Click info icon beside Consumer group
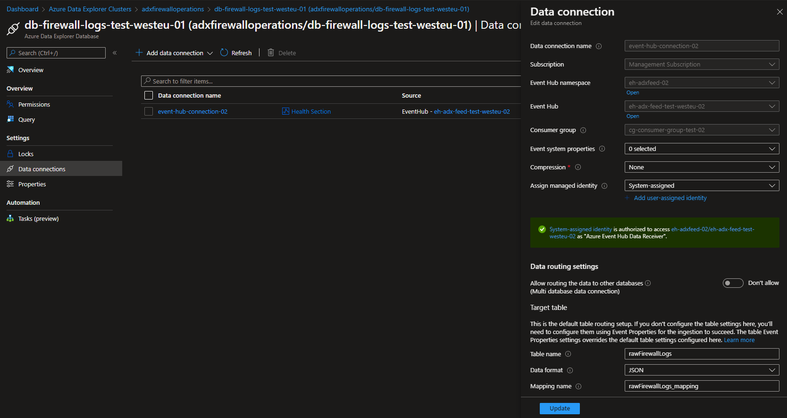Image resolution: width=787 pixels, height=418 pixels. (583, 130)
